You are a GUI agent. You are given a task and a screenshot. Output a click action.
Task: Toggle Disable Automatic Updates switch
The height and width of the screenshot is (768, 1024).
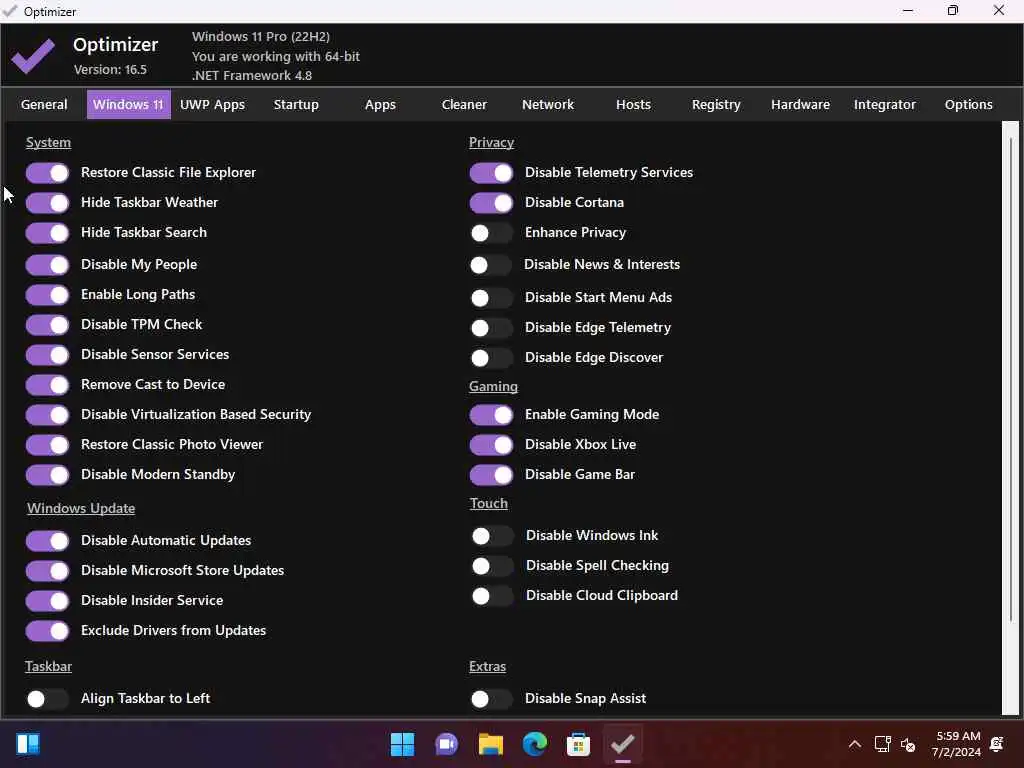point(47,541)
